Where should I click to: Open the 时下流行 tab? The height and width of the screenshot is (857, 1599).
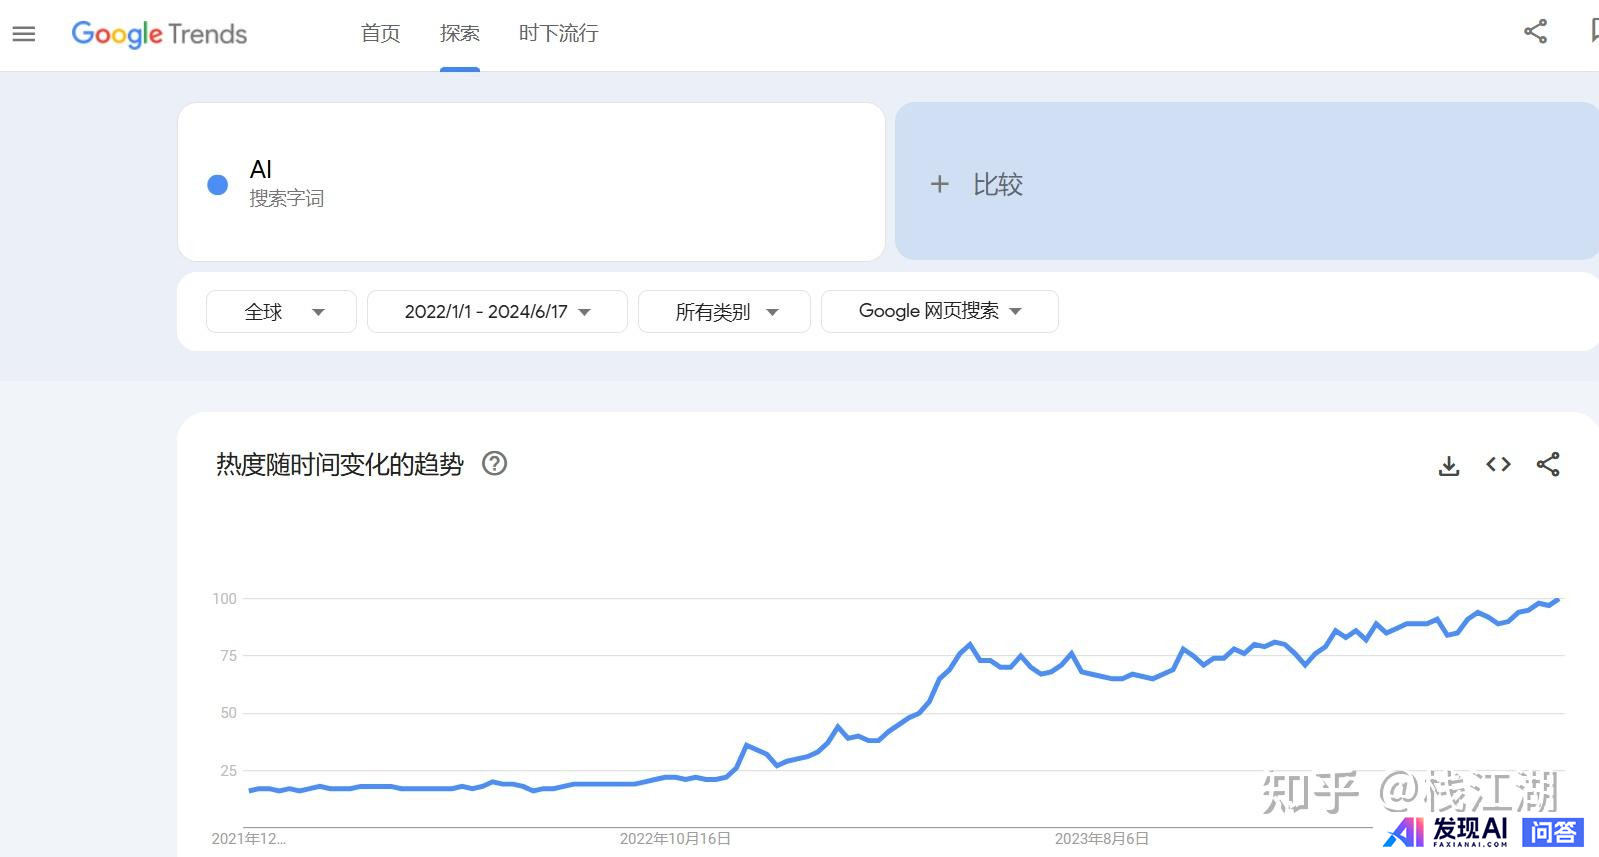(x=558, y=33)
